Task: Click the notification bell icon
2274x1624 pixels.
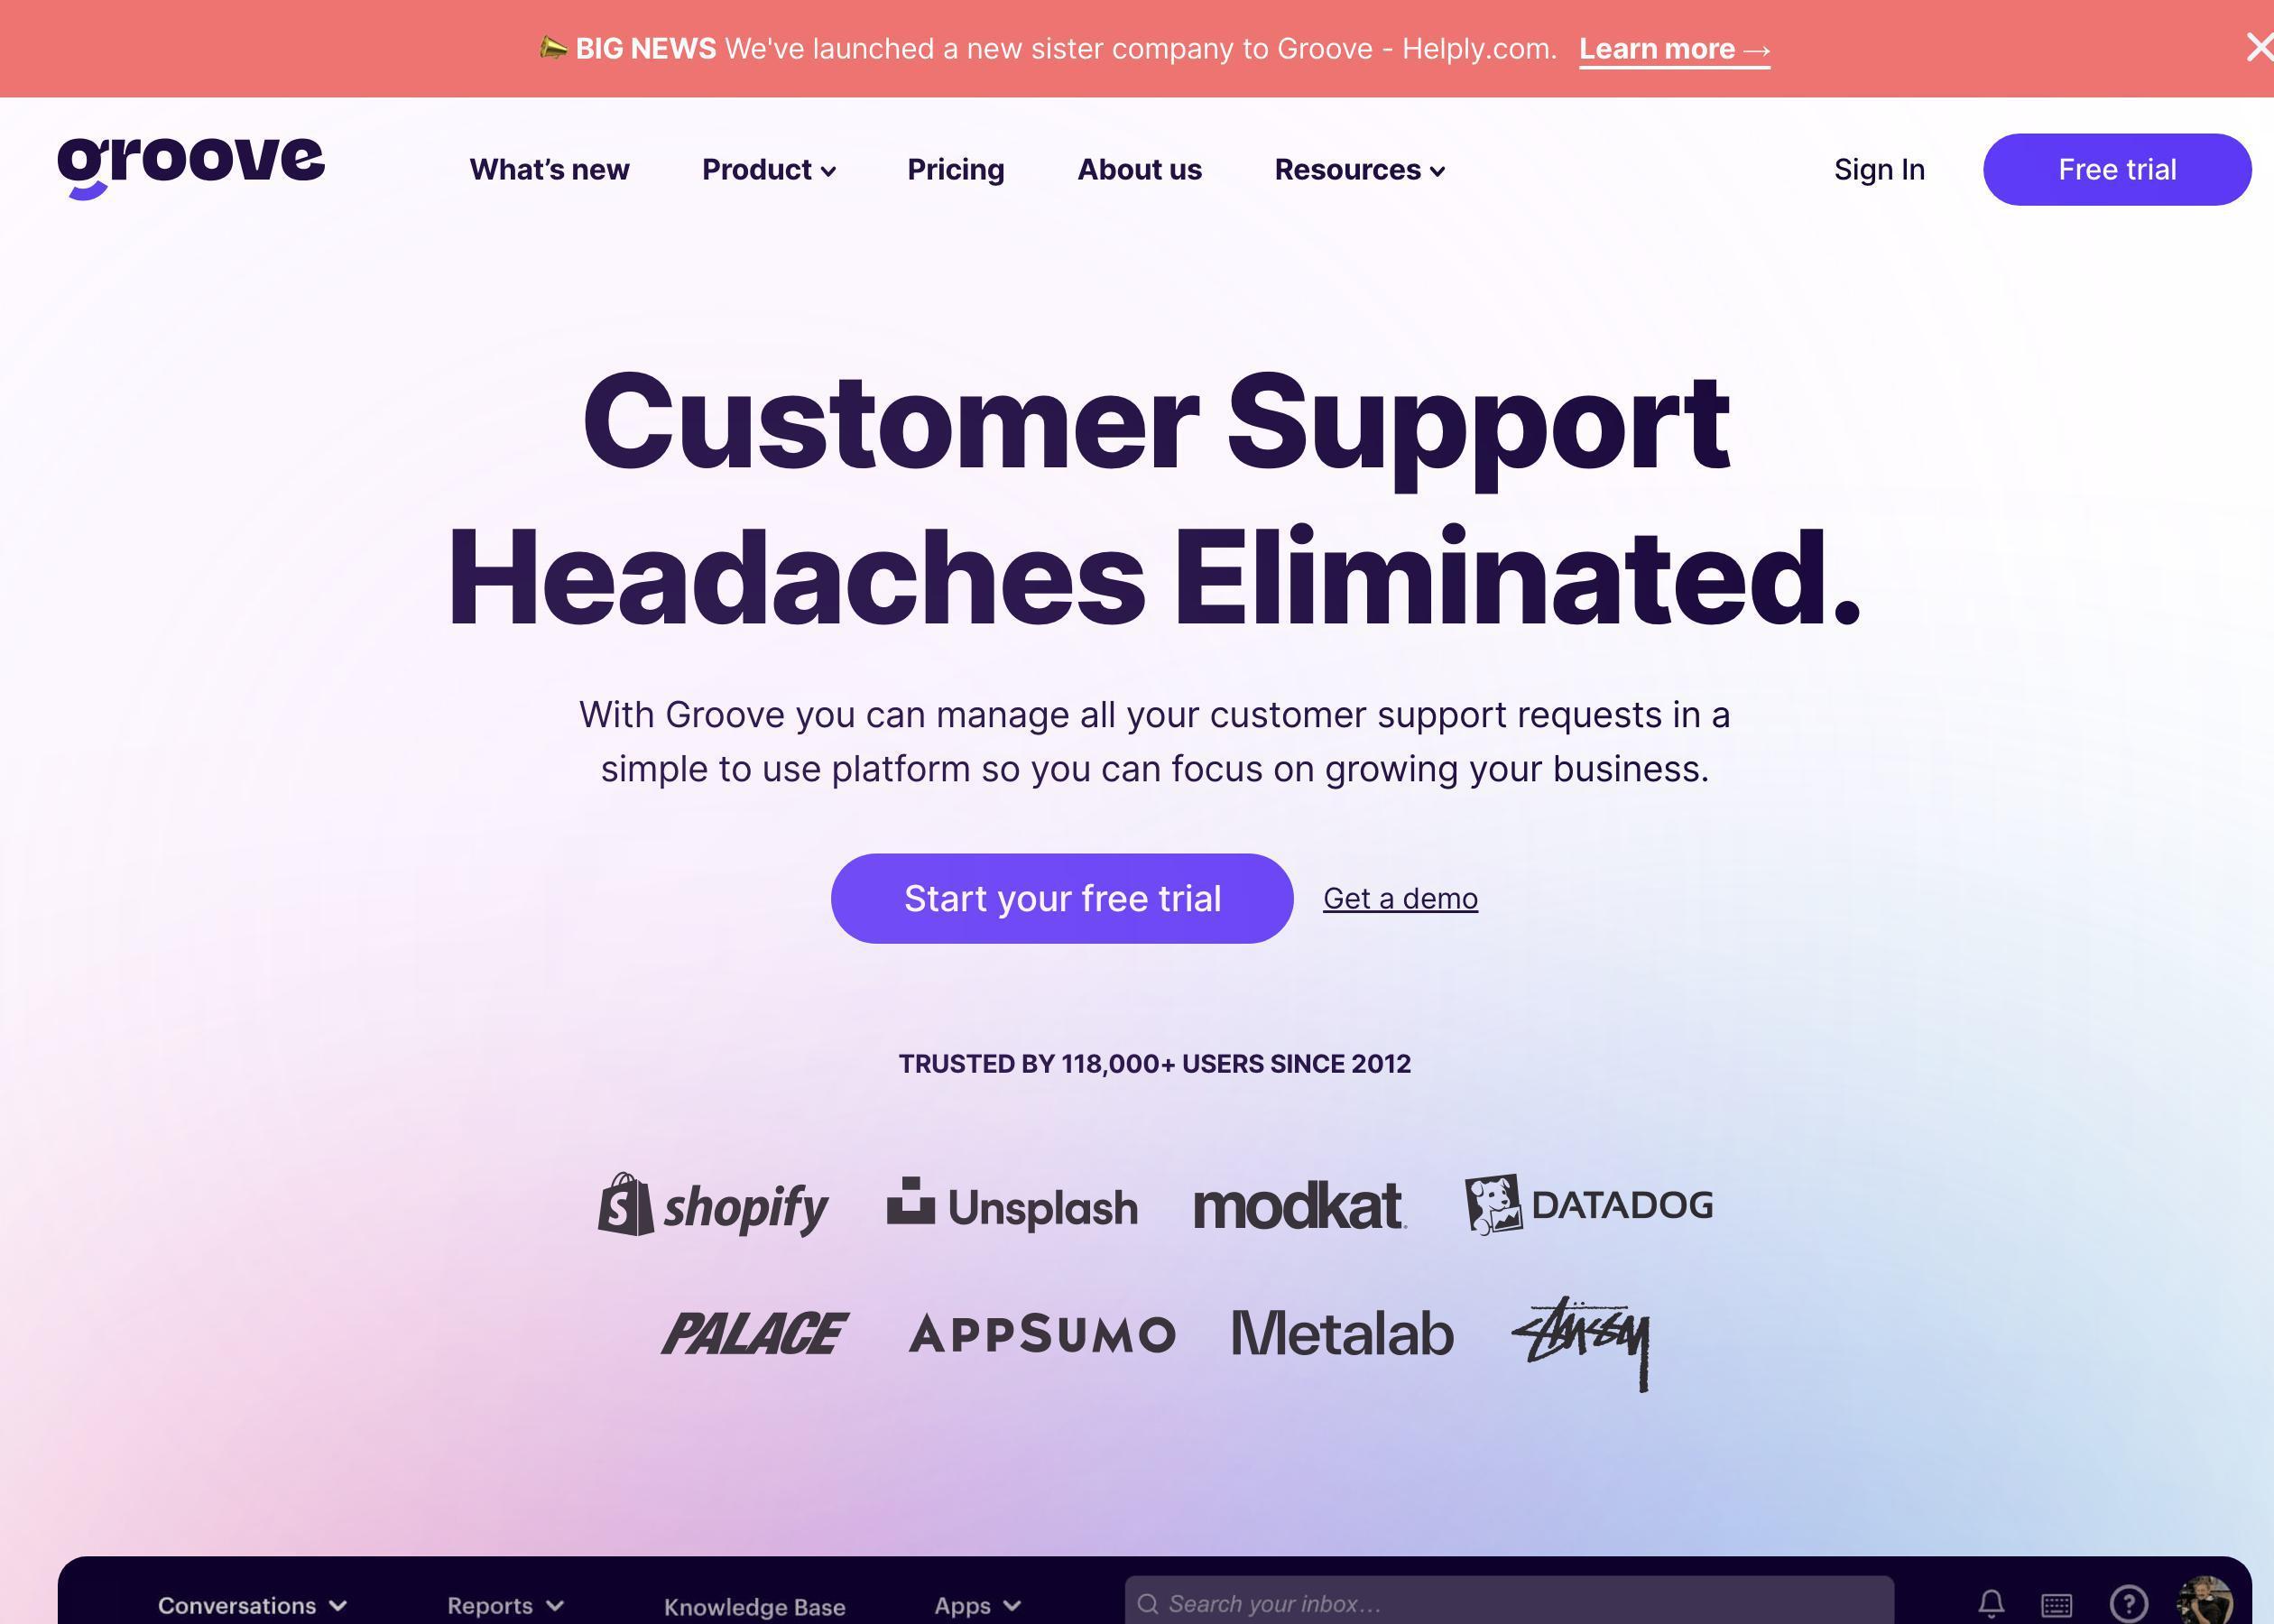Action: click(1994, 1603)
